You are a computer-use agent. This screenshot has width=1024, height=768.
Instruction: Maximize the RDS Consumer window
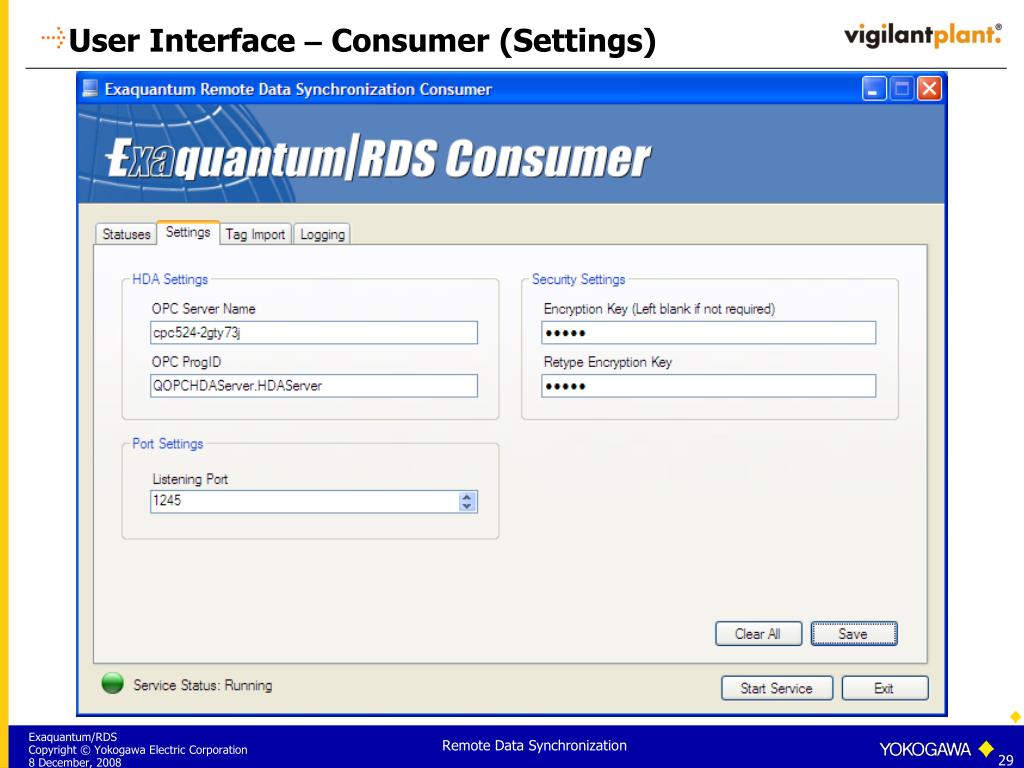point(902,88)
